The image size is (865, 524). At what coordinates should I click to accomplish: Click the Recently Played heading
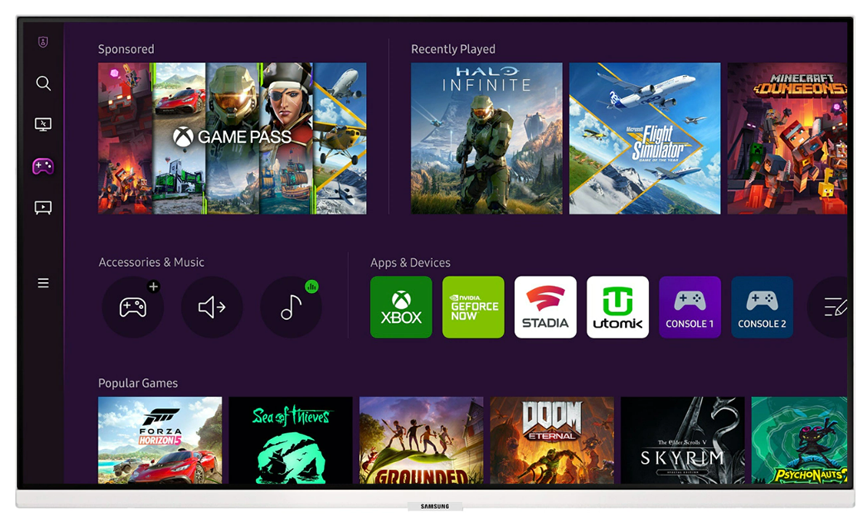coord(453,49)
